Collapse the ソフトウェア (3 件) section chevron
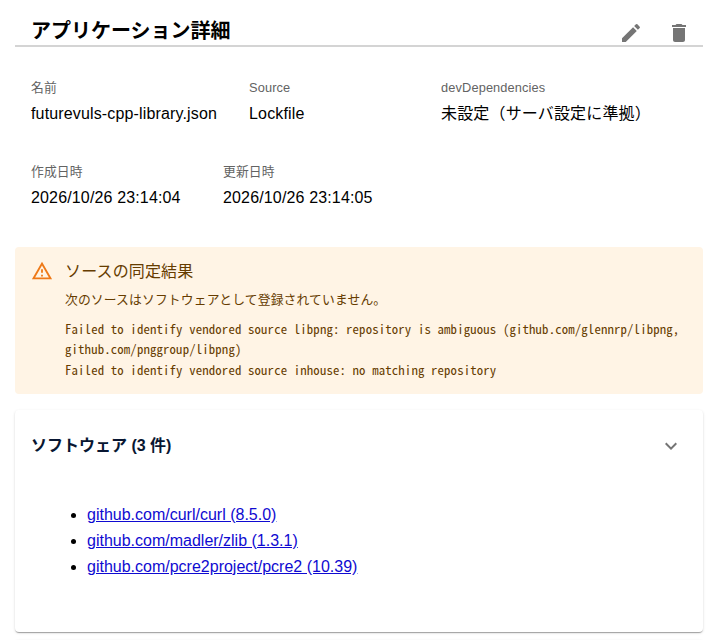The width and height of the screenshot is (719, 640). (671, 446)
